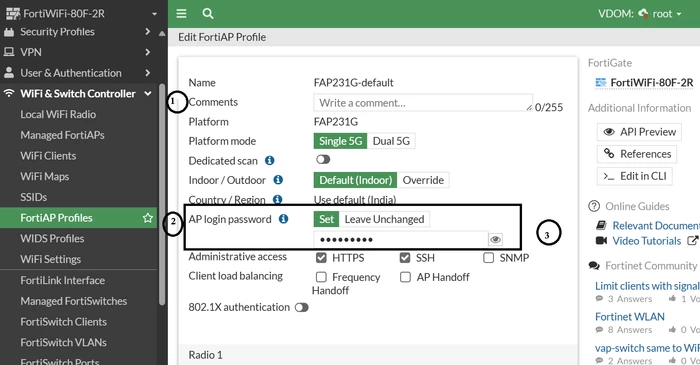Screen dimensions: 700x365
Task: Reveal password with the eye icon
Action: click(495, 240)
